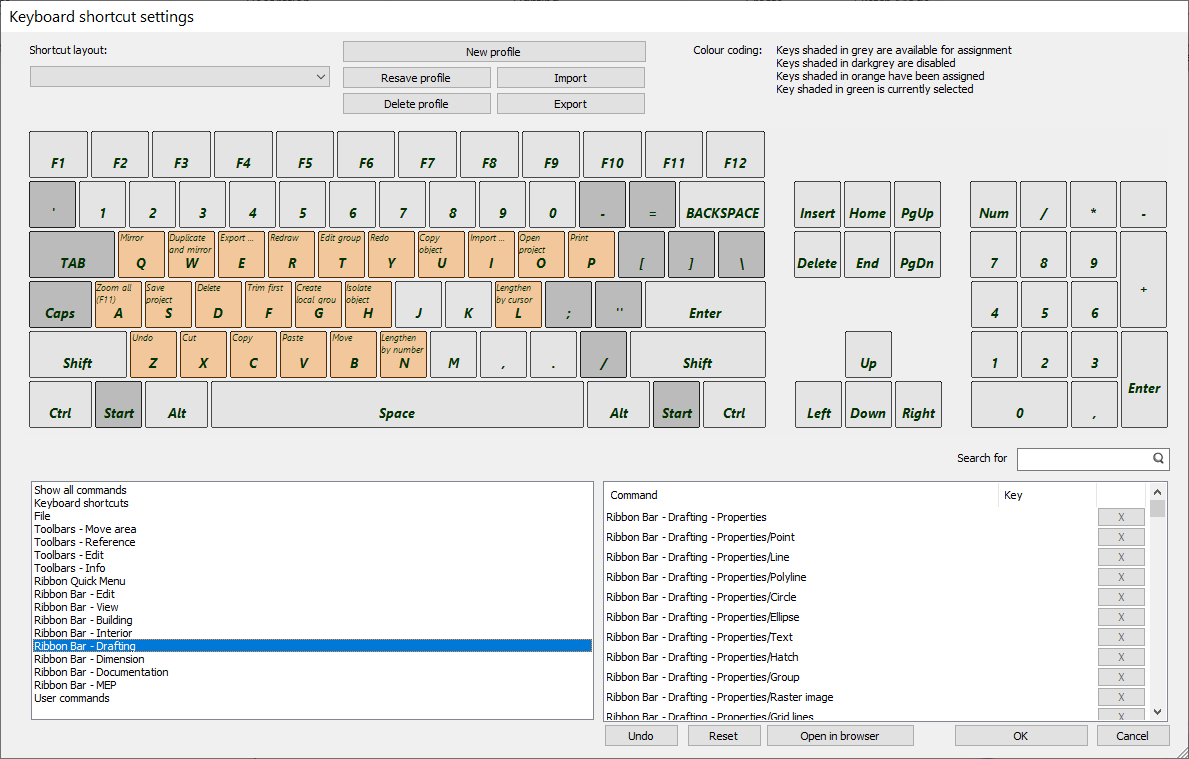This screenshot has width=1189, height=759.
Task: Clear shortcut for Properties/Hatch with X
Action: click(1121, 657)
